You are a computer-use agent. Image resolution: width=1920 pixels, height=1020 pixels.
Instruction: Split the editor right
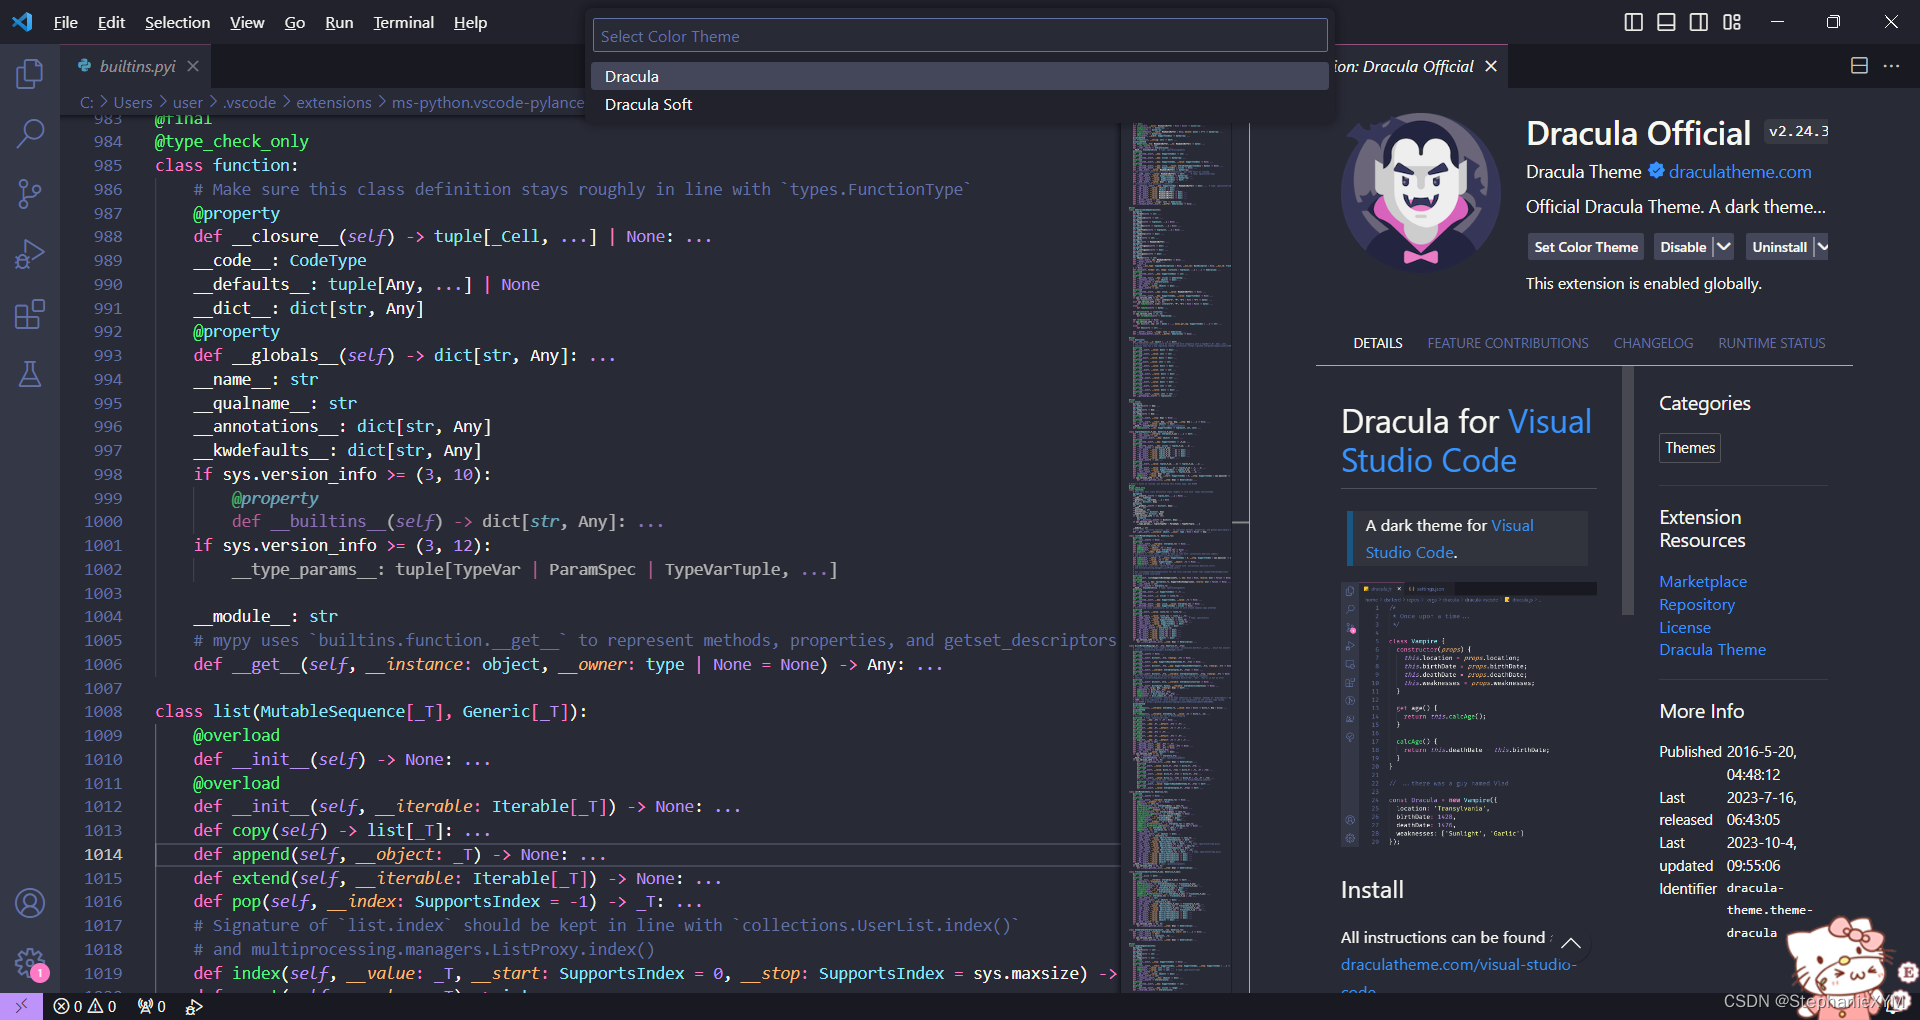coord(1859,66)
